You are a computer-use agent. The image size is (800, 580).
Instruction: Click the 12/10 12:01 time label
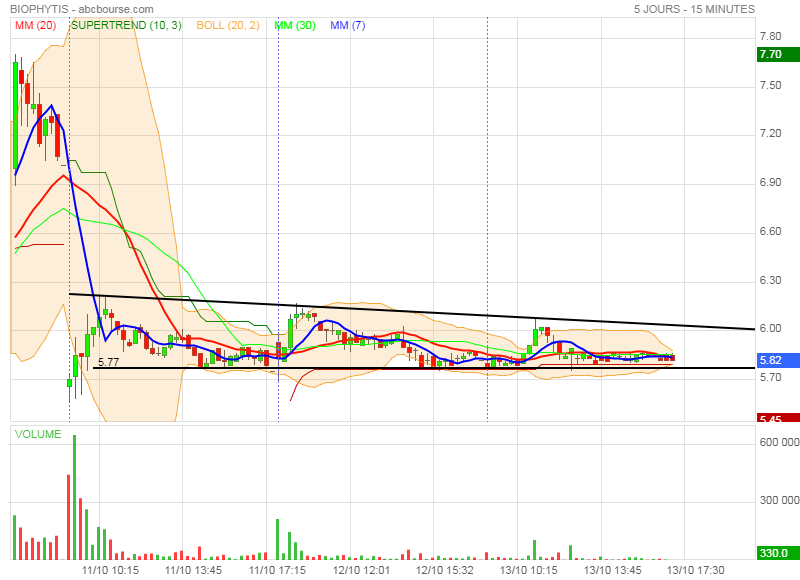pyautogui.click(x=361, y=570)
